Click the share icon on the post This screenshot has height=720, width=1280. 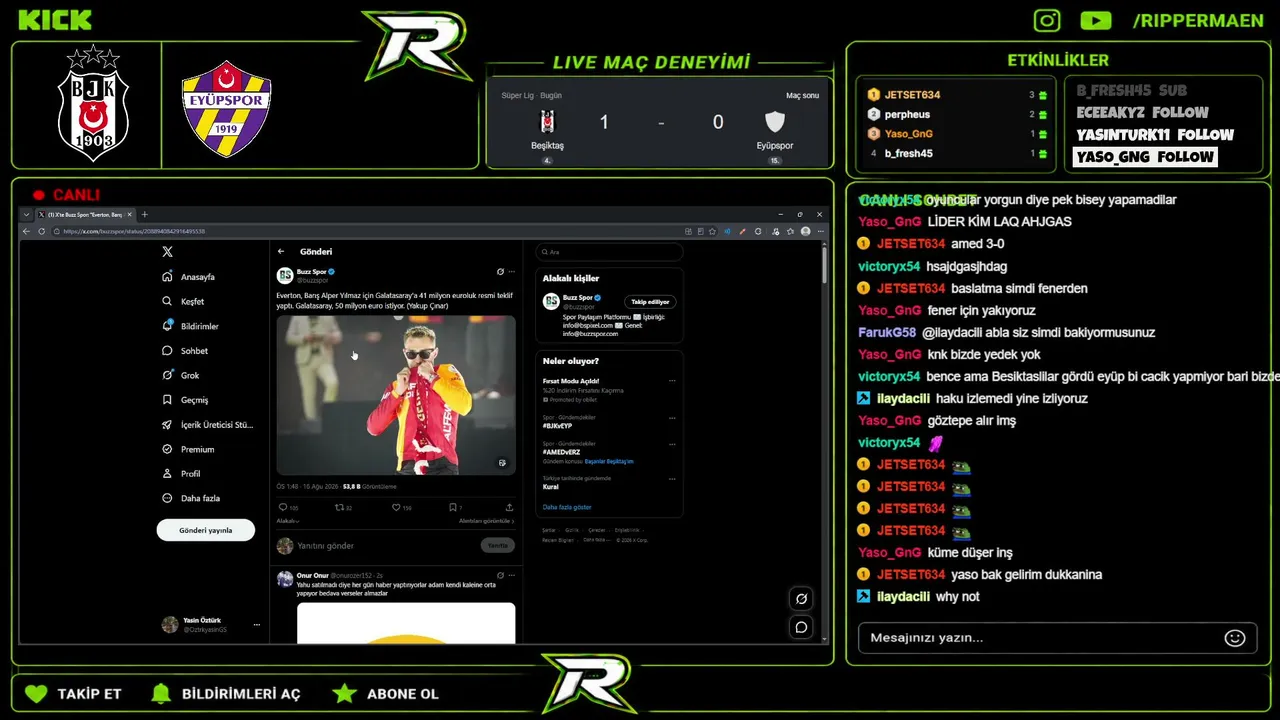[x=510, y=508]
